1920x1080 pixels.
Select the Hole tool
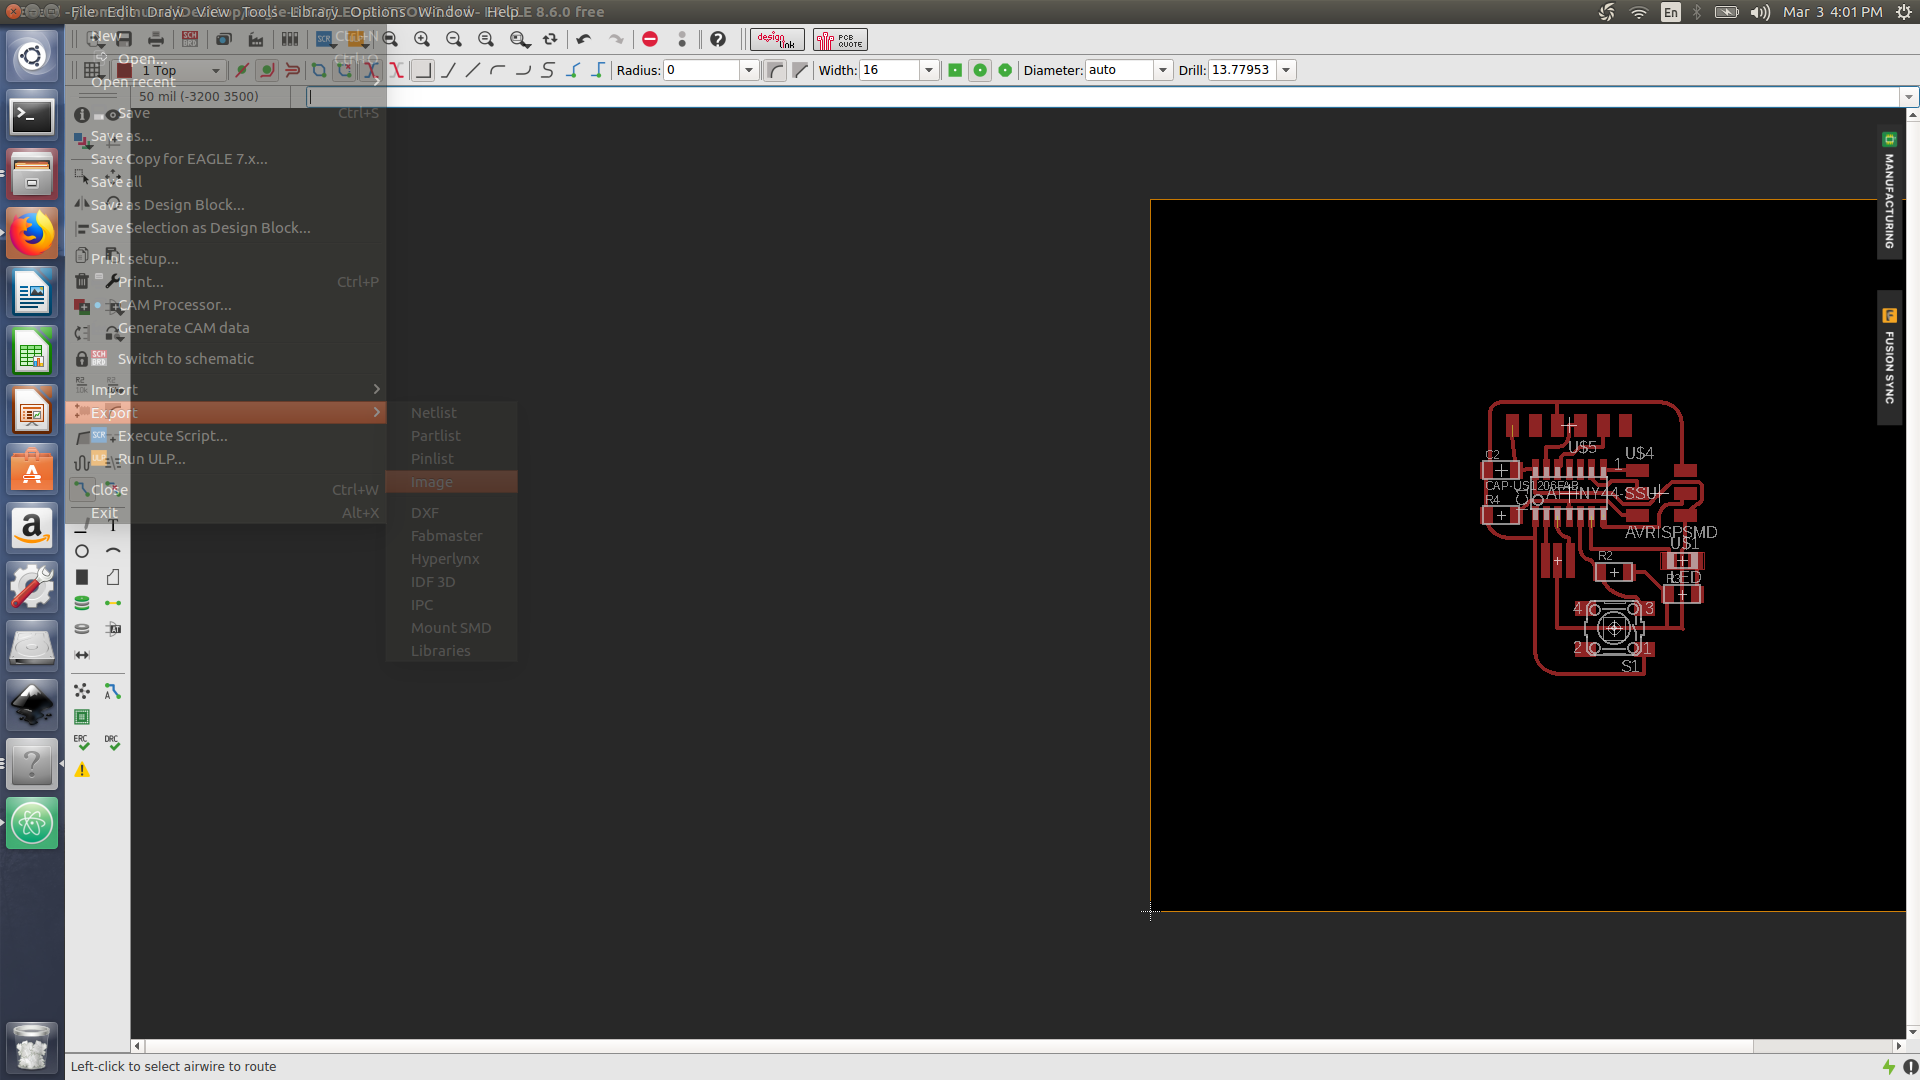82,629
